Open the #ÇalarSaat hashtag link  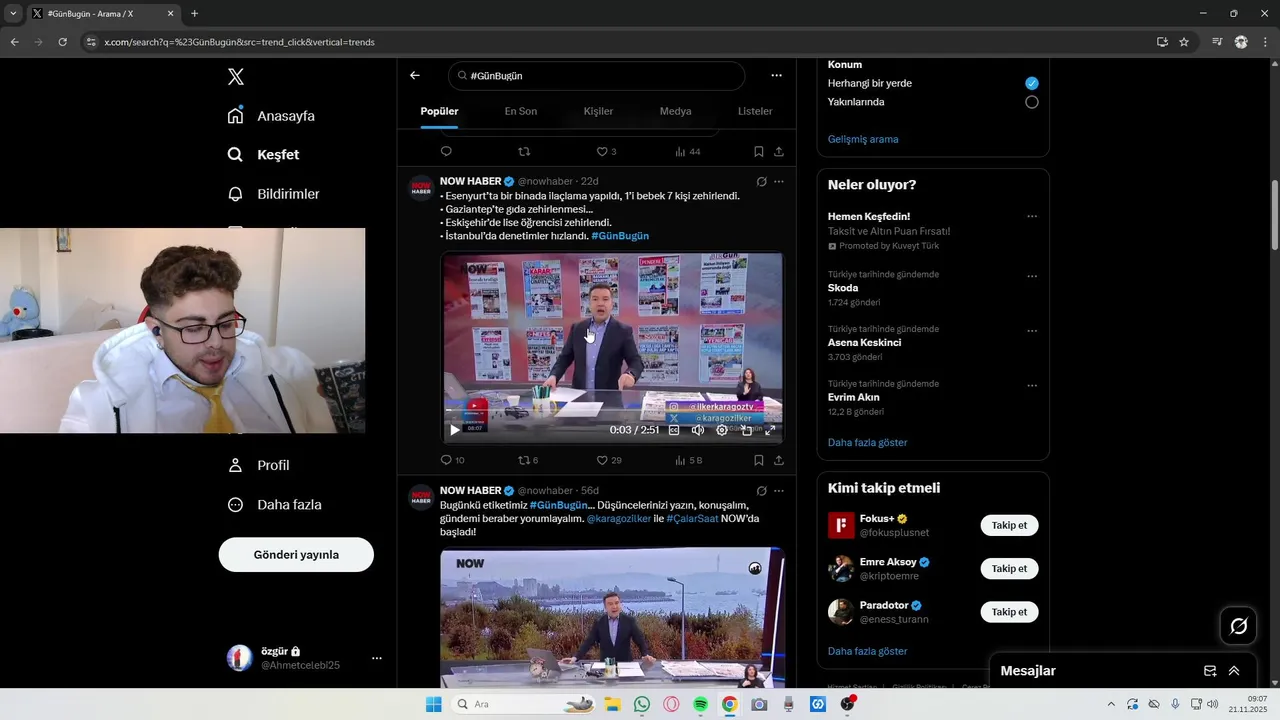(692, 519)
